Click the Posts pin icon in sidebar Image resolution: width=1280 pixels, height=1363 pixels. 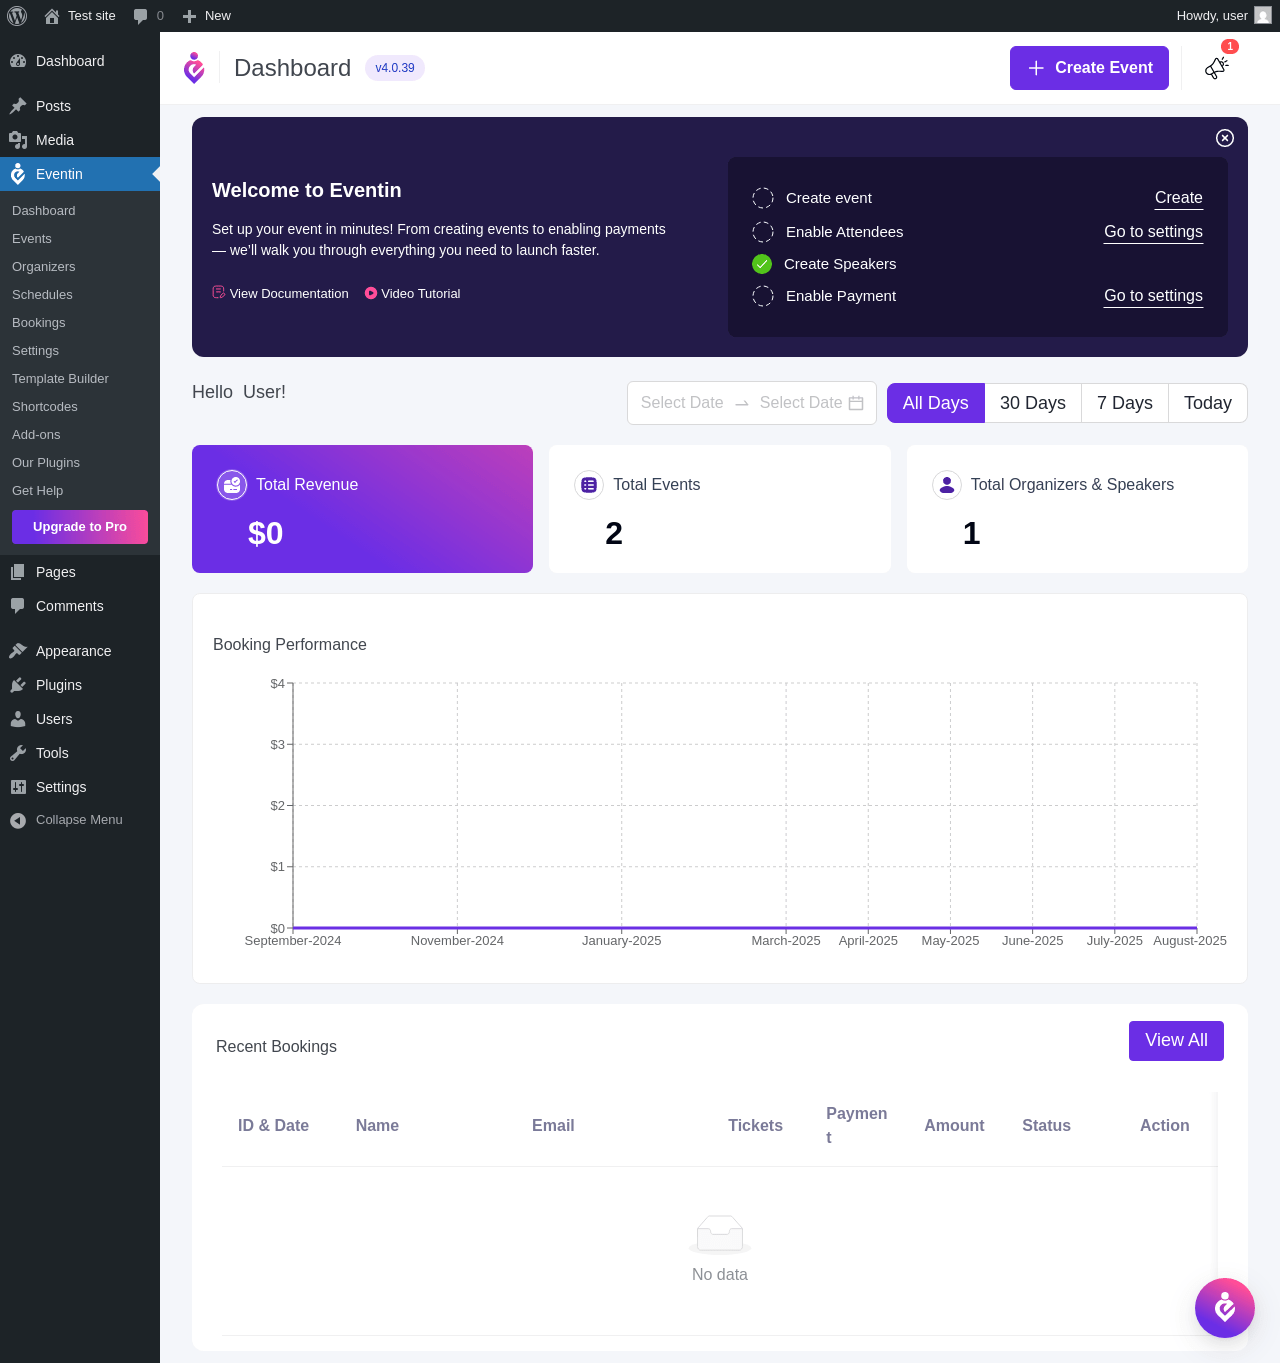[18, 106]
